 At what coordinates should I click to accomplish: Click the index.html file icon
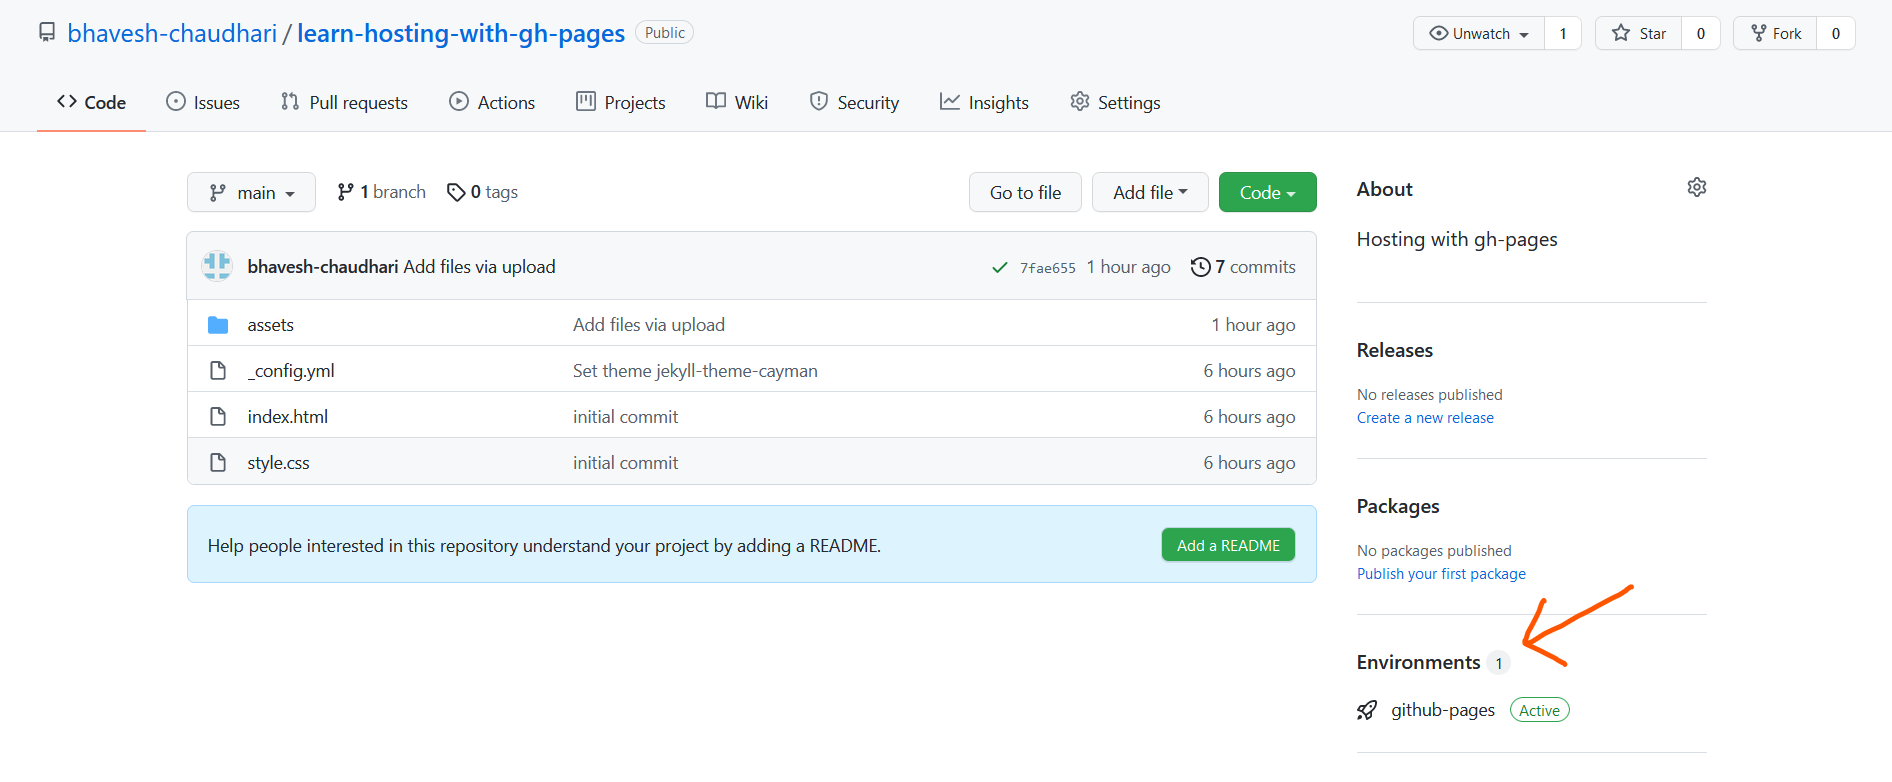(x=218, y=417)
